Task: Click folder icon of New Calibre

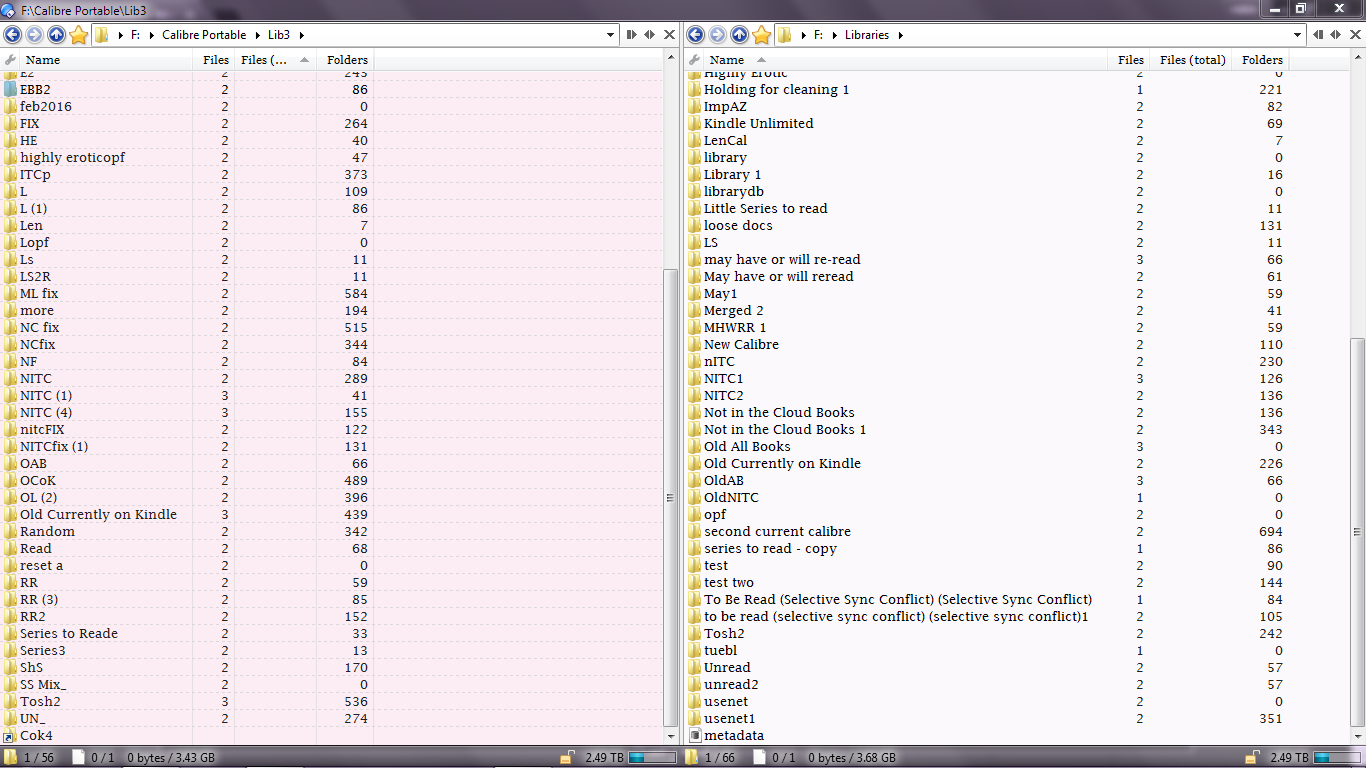Action: pyautogui.click(x=695, y=345)
